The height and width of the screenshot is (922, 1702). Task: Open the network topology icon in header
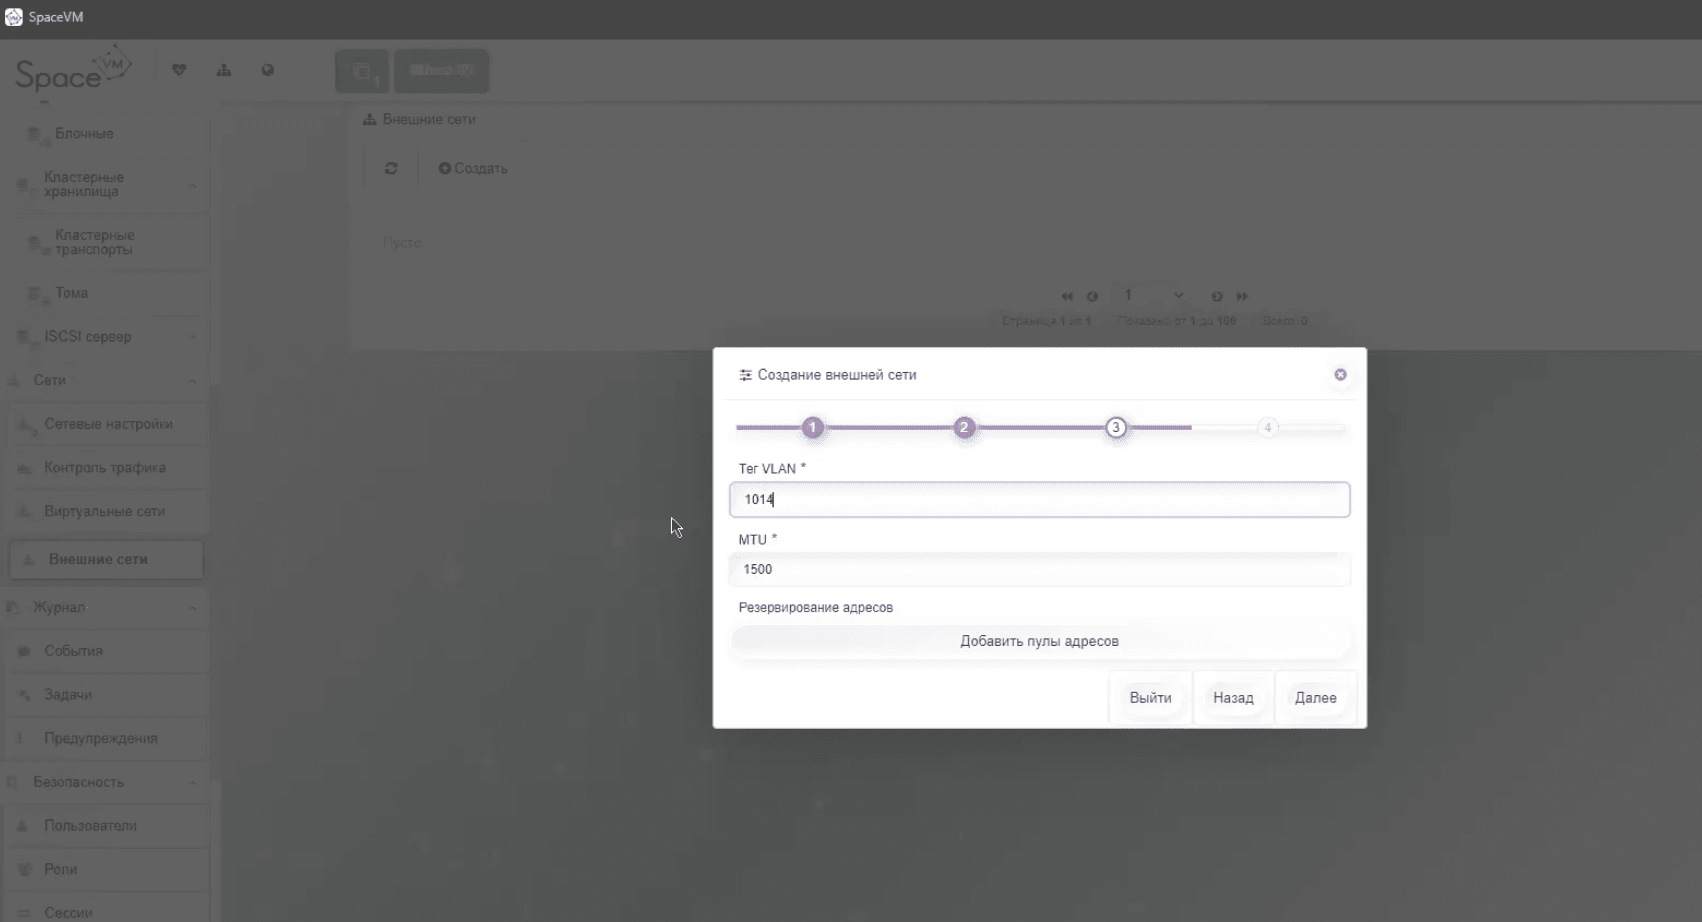(224, 70)
